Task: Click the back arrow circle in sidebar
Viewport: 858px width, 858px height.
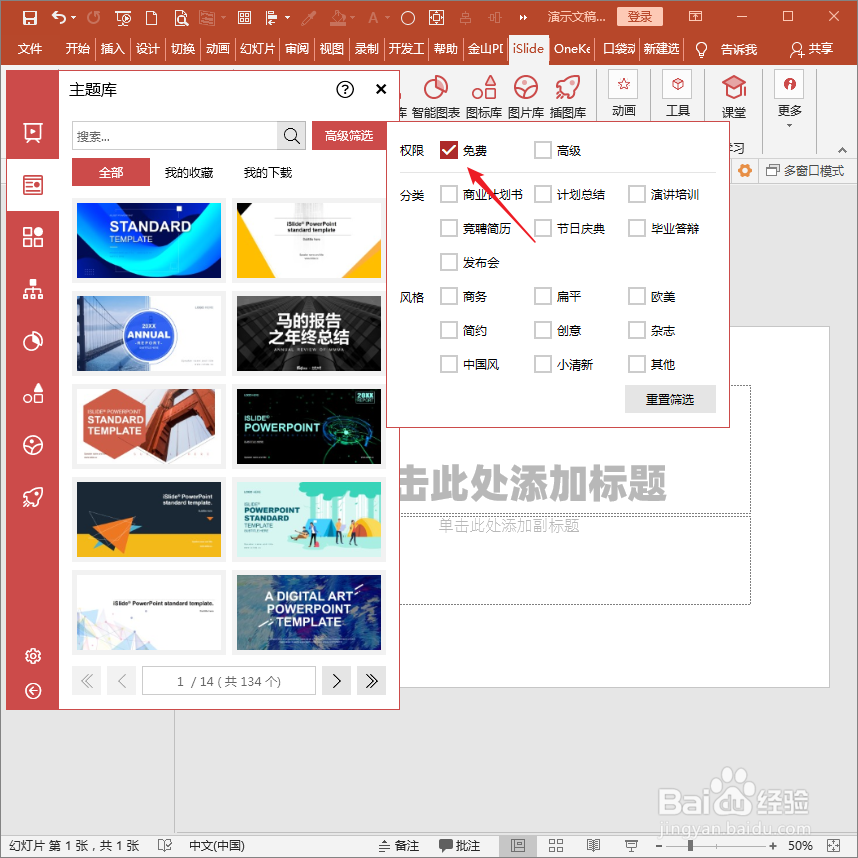Action: click(33, 691)
